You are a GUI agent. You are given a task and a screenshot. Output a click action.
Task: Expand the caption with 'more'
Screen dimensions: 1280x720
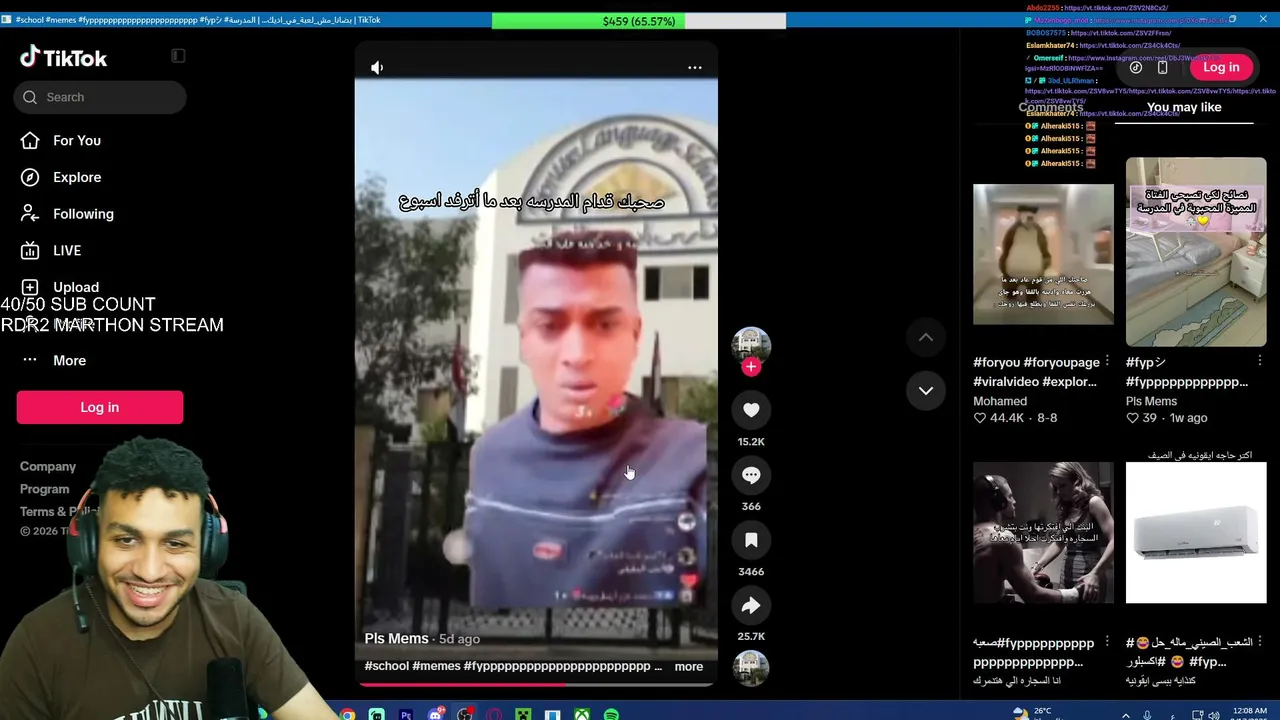[689, 667]
